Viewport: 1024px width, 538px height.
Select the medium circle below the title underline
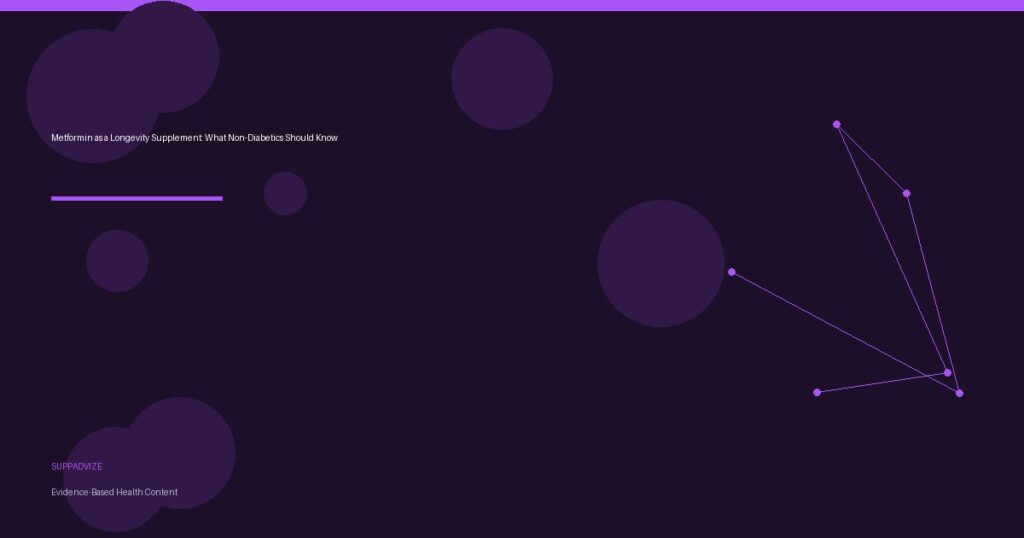(x=117, y=261)
